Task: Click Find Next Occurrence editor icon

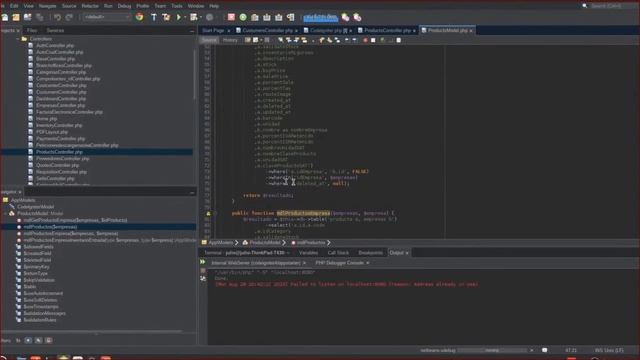Action: (296, 40)
